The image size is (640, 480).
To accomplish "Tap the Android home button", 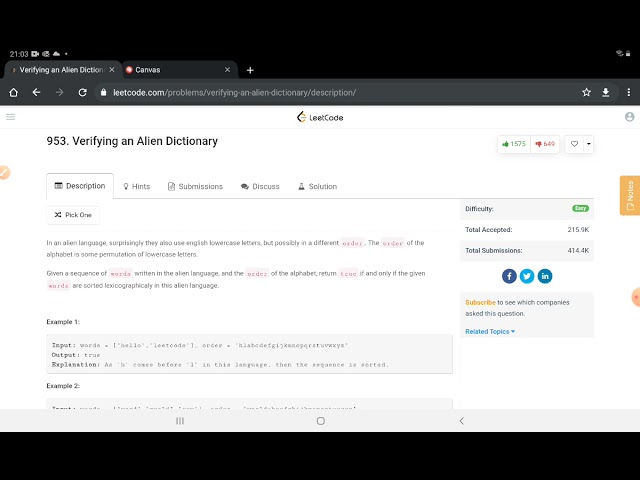I will (x=321, y=421).
